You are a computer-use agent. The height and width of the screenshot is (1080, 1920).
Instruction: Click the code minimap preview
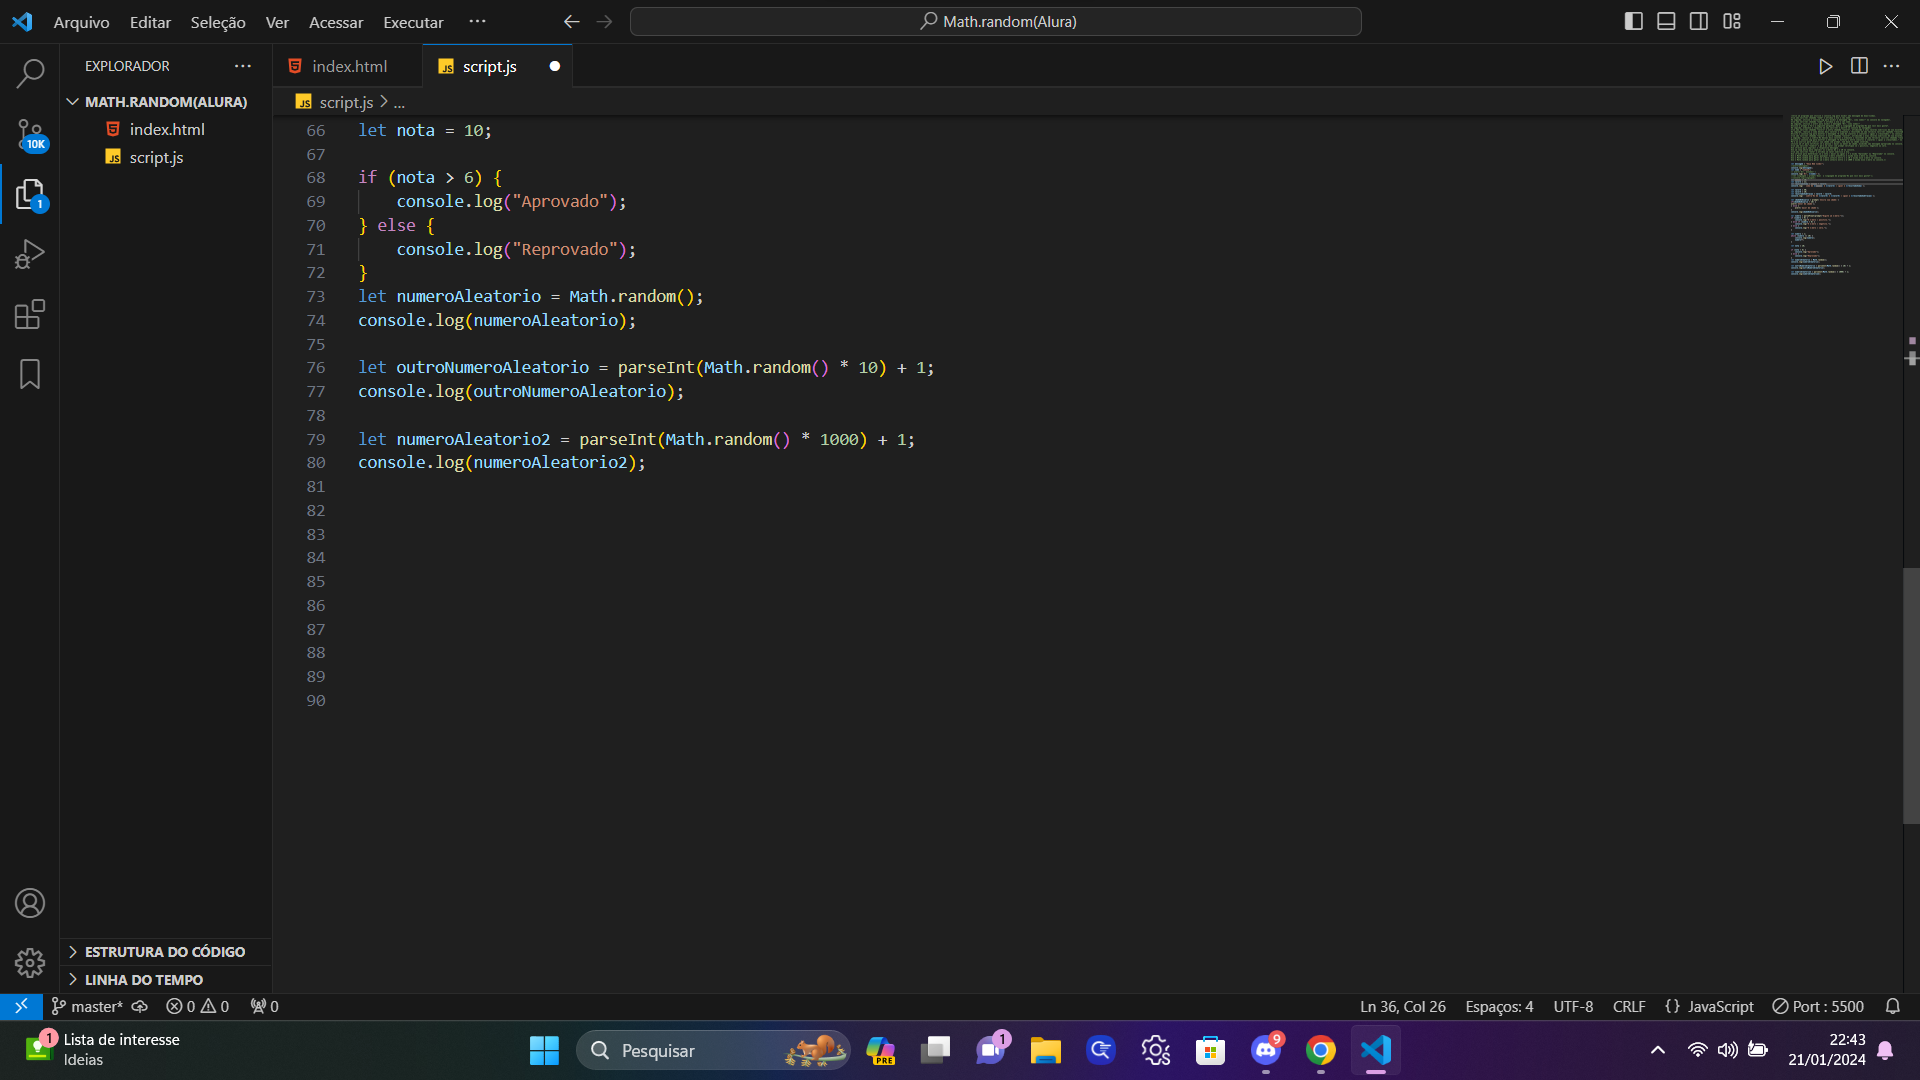tap(1846, 195)
